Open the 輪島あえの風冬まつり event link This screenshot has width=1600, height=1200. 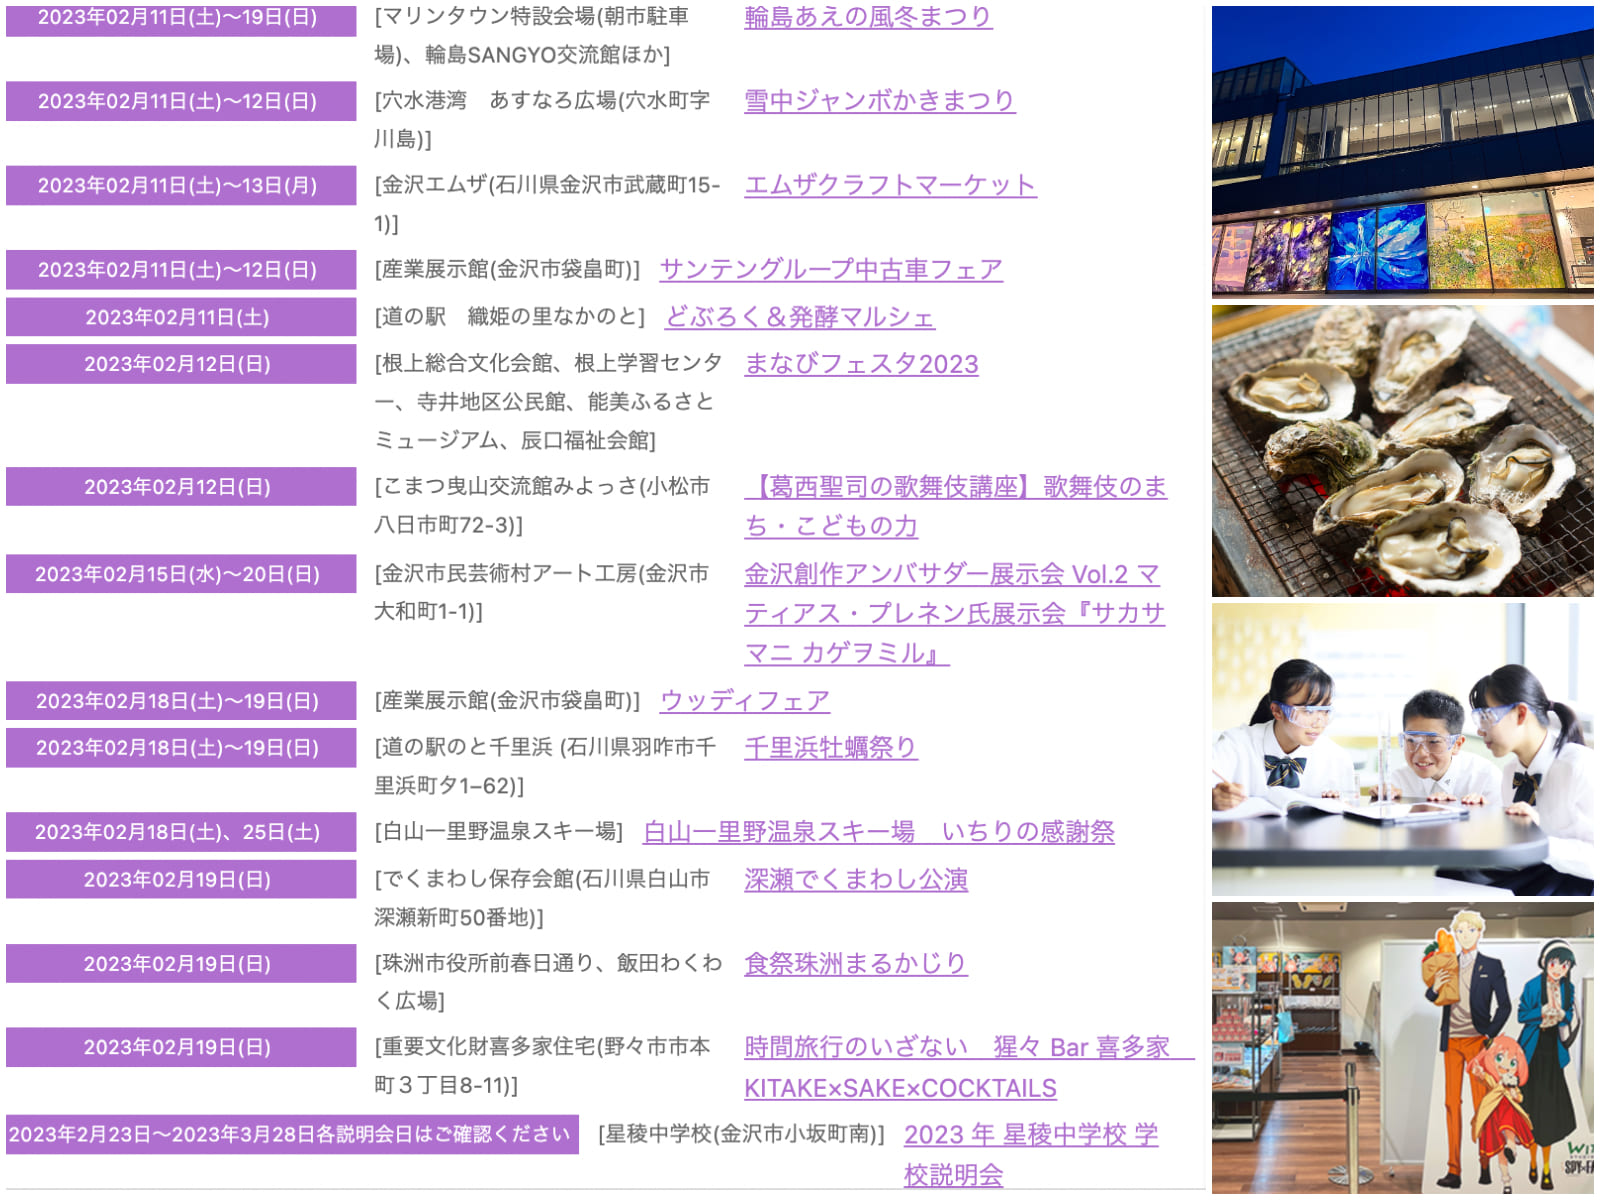pyautogui.click(x=867, y=17)
